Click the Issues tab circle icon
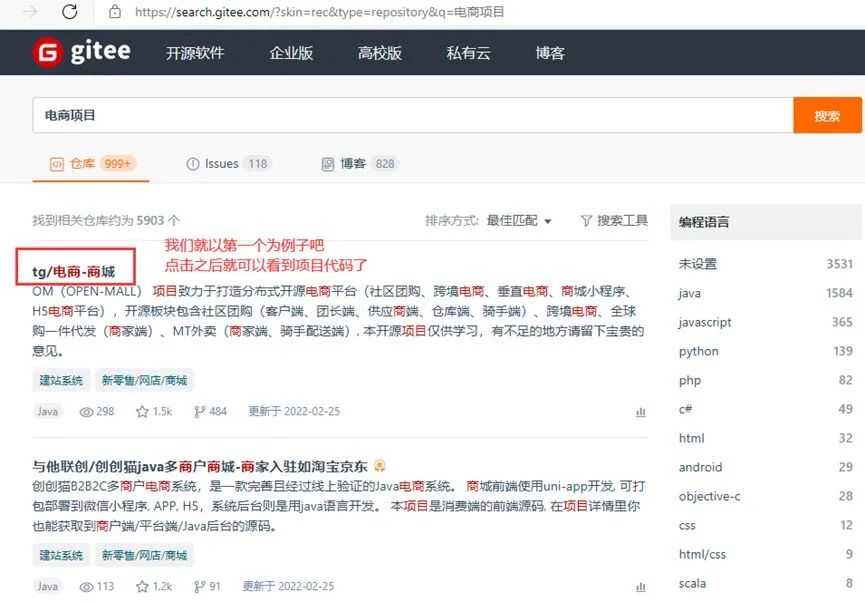 point(193,164)
